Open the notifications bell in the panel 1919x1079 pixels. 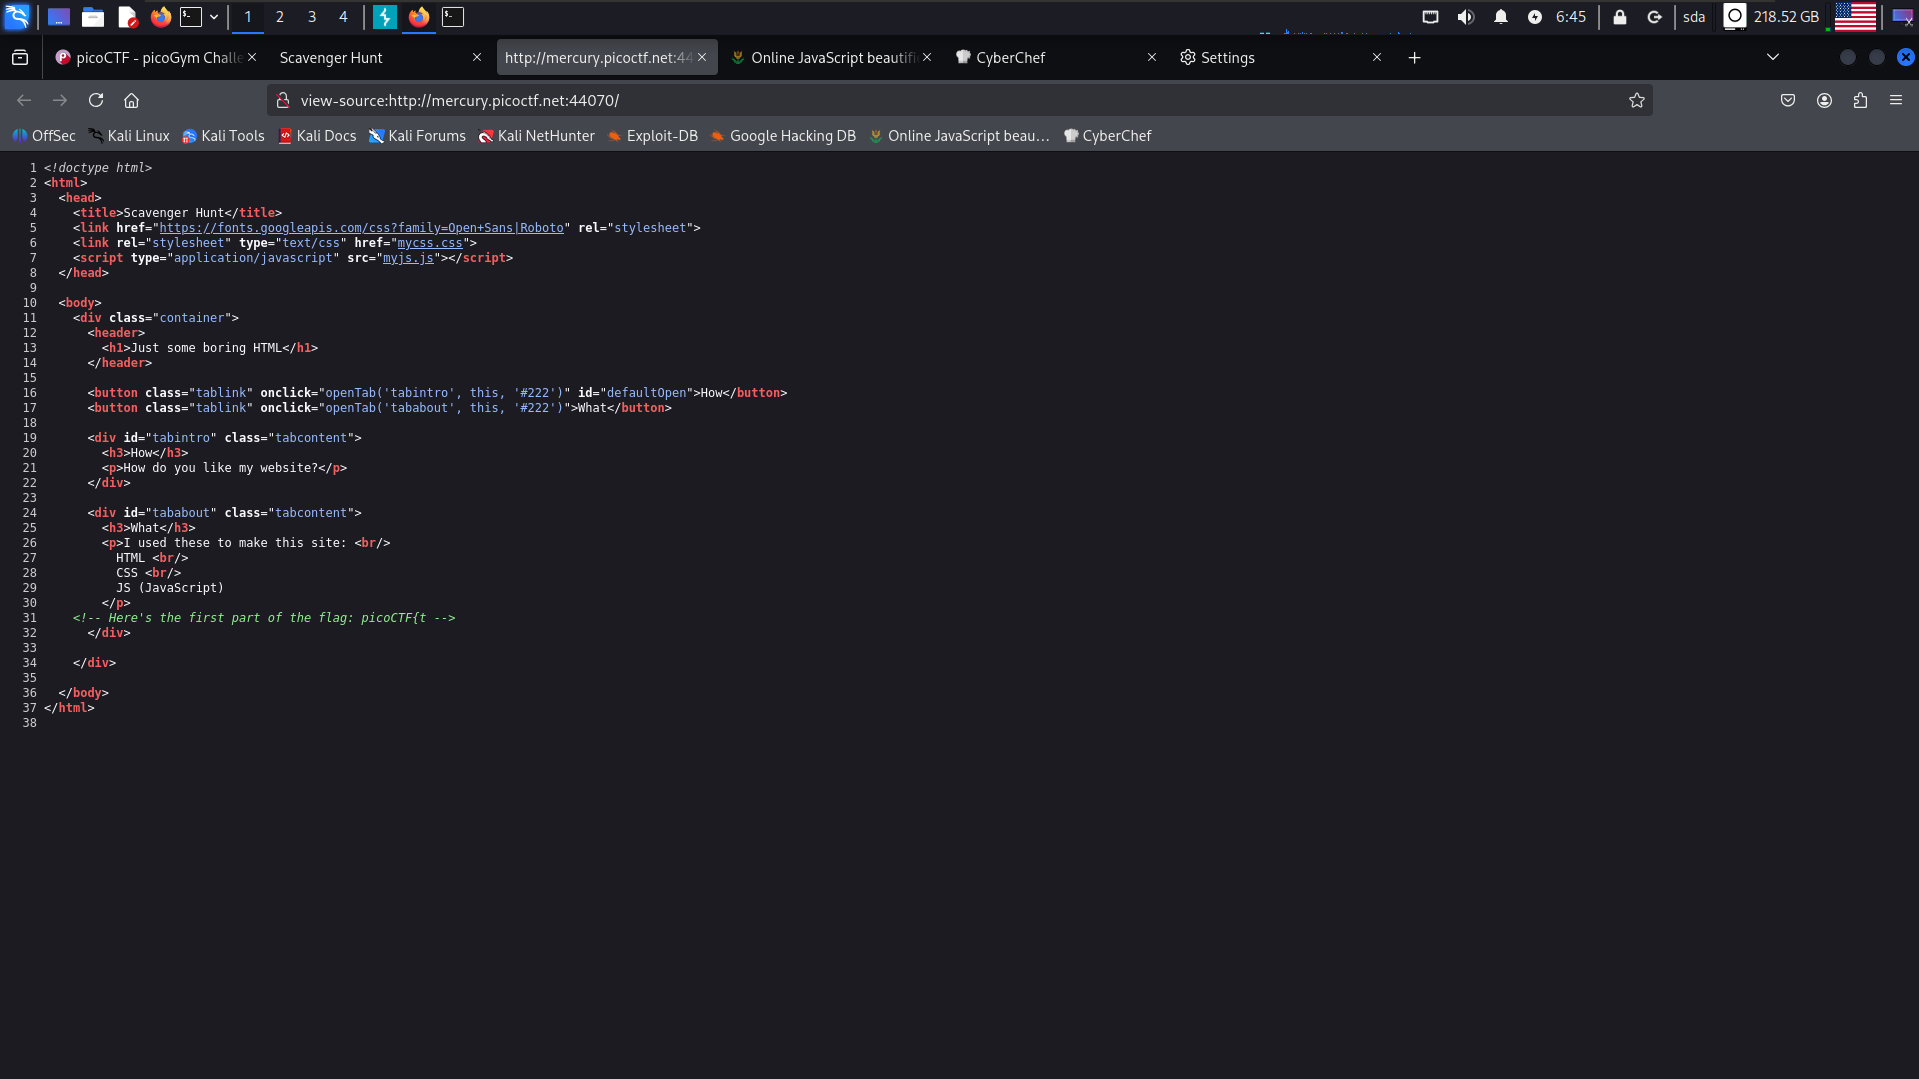[x=1500, y=17]
